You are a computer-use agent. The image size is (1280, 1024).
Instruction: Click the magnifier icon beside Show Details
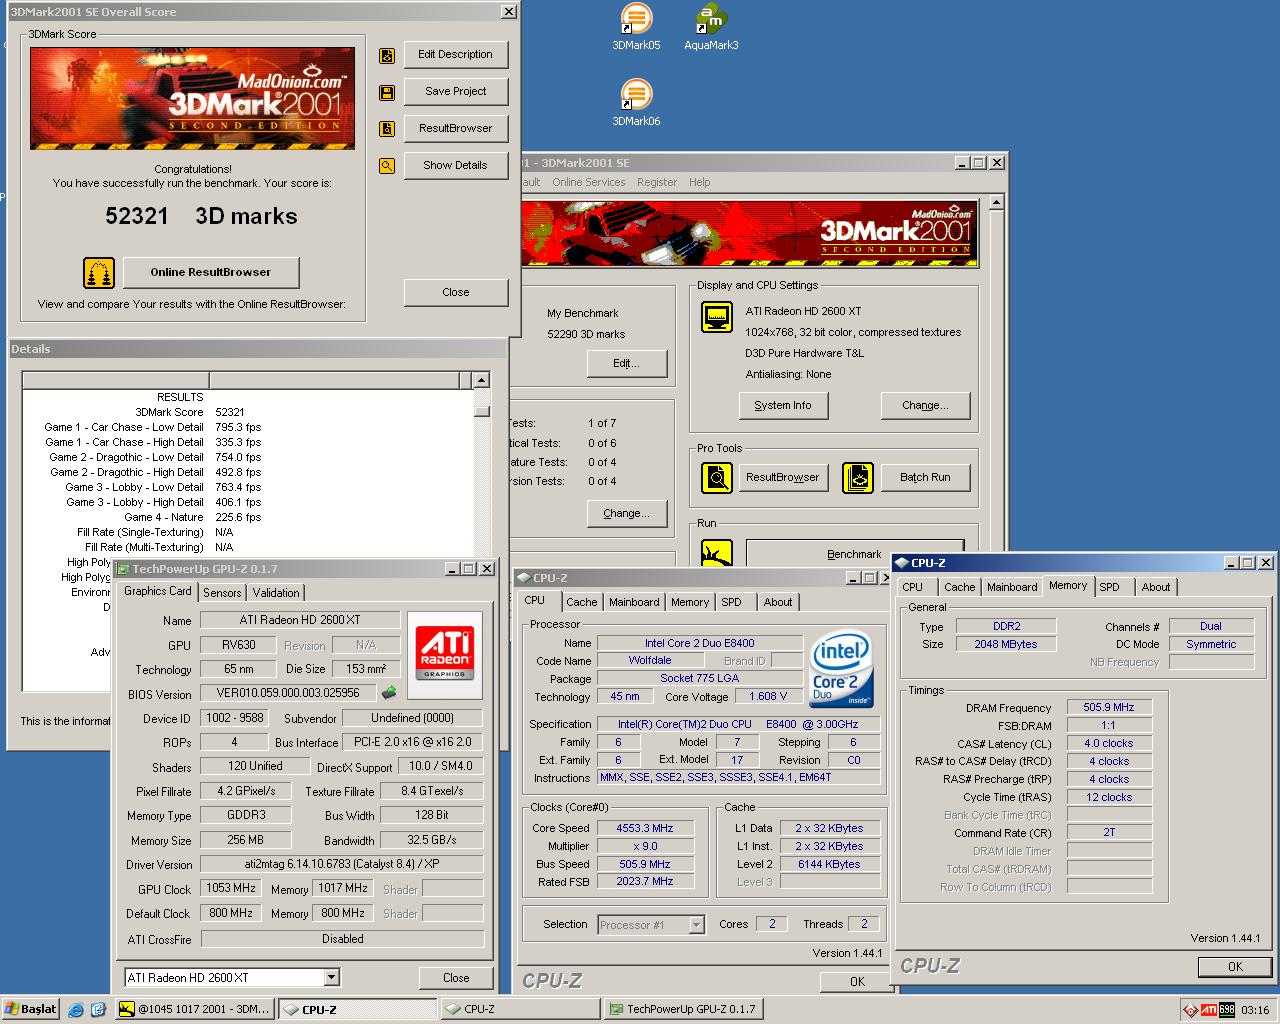click(x=387, y=166)
